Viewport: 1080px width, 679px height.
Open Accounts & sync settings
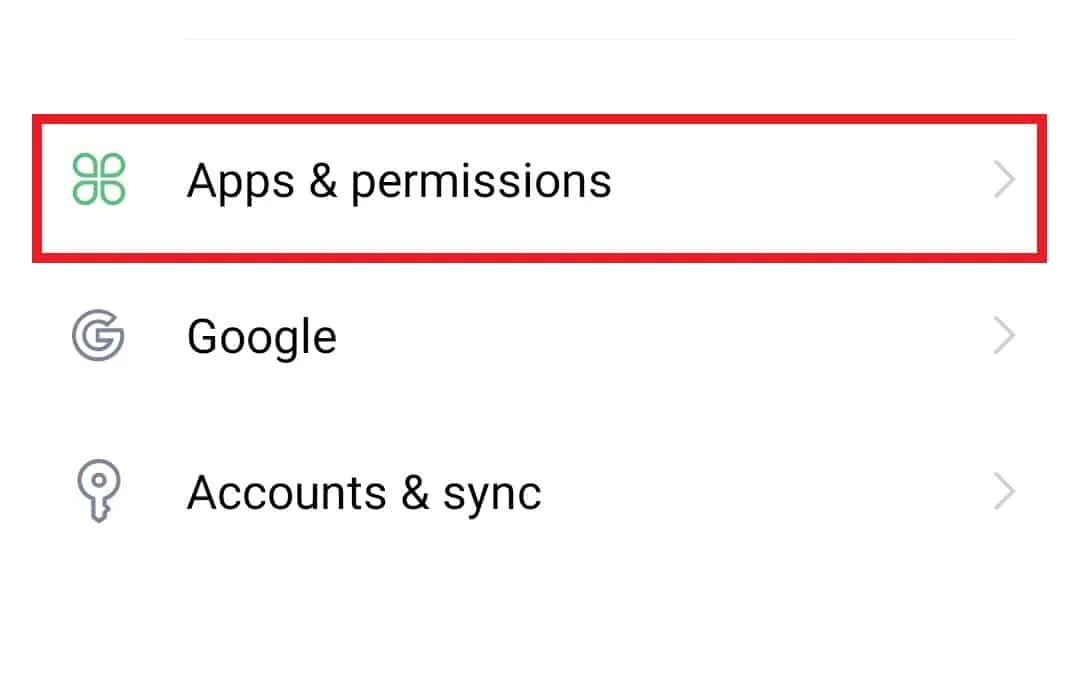(x=539, y=492)
